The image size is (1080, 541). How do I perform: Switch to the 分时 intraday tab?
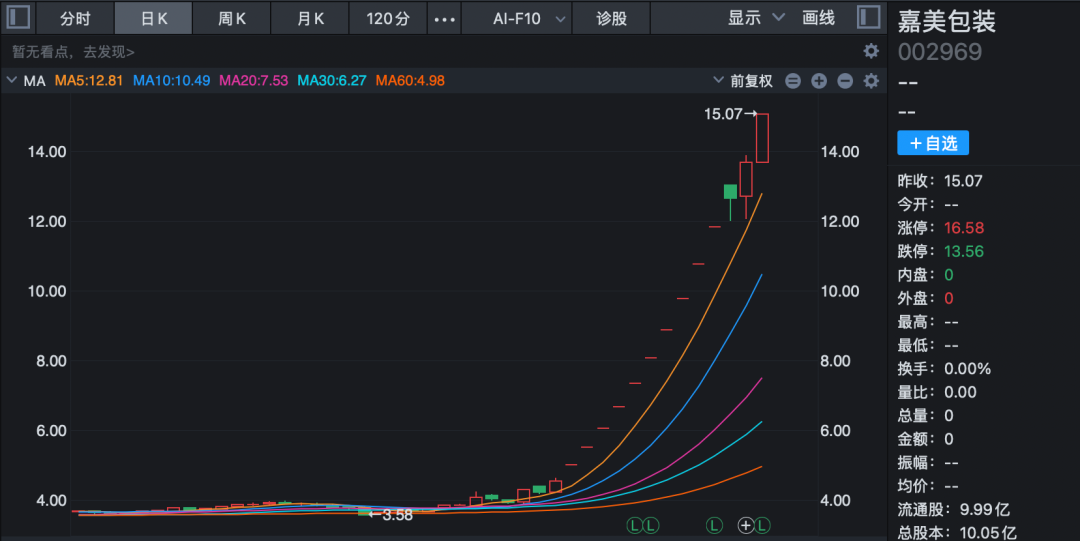(x=74, y=18)
